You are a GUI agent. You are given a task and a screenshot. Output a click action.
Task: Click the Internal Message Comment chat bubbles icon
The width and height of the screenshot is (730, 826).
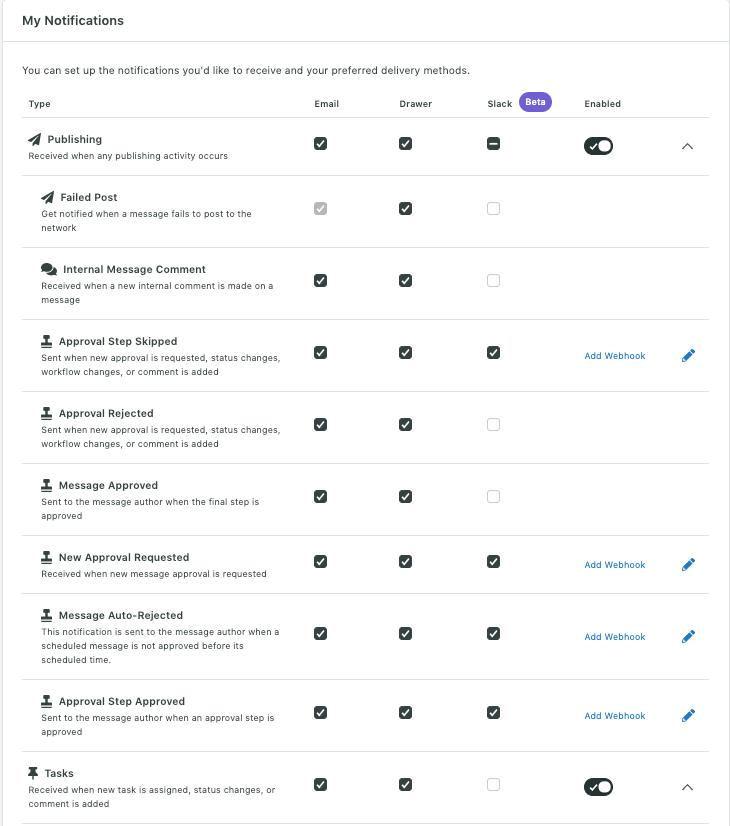pos(49,269)
